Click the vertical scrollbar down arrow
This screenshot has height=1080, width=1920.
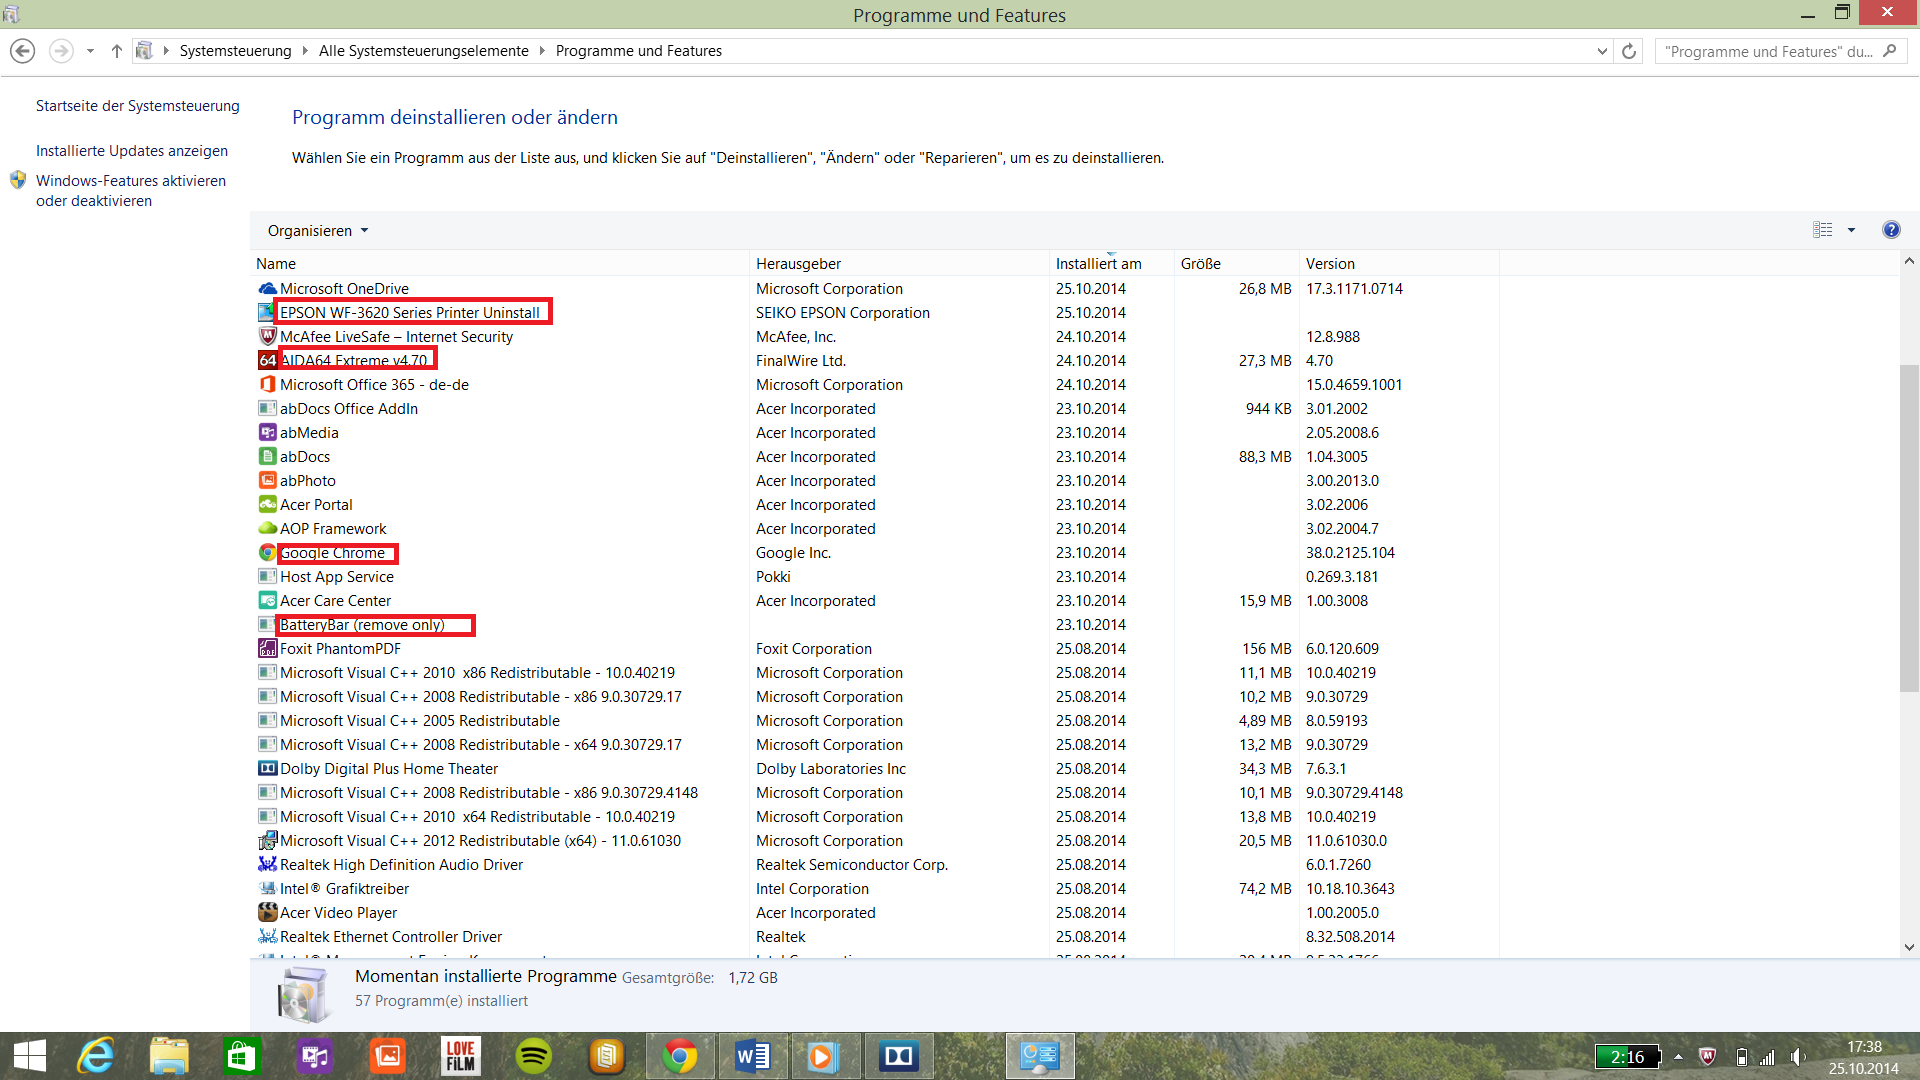click(1909, 947)
